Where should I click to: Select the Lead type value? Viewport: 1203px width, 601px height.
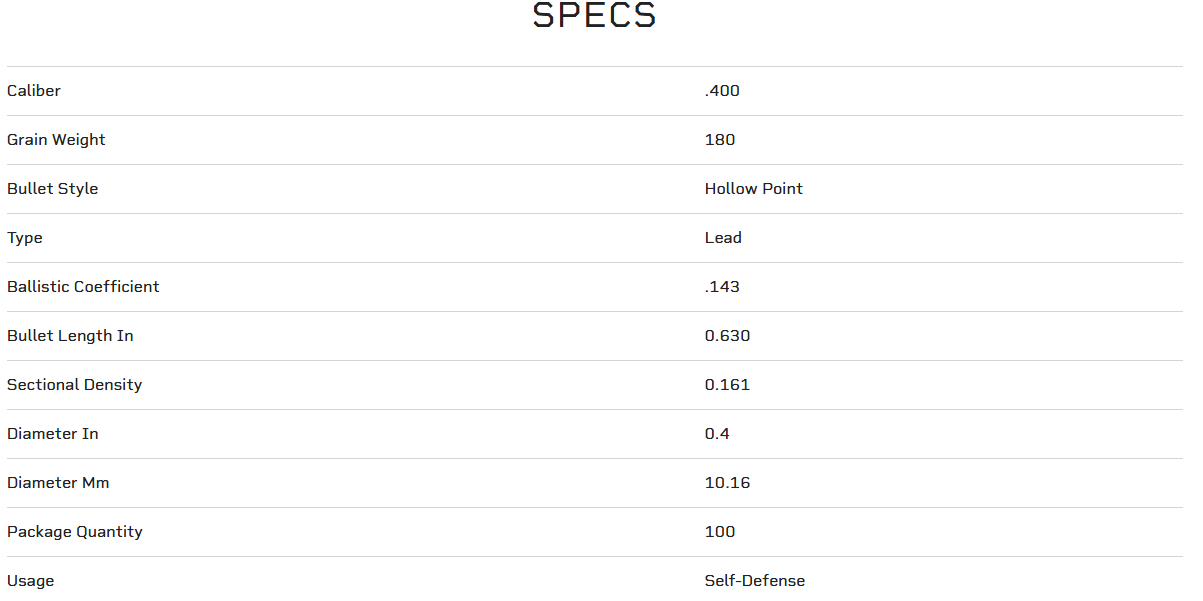(x=723, y=238)
